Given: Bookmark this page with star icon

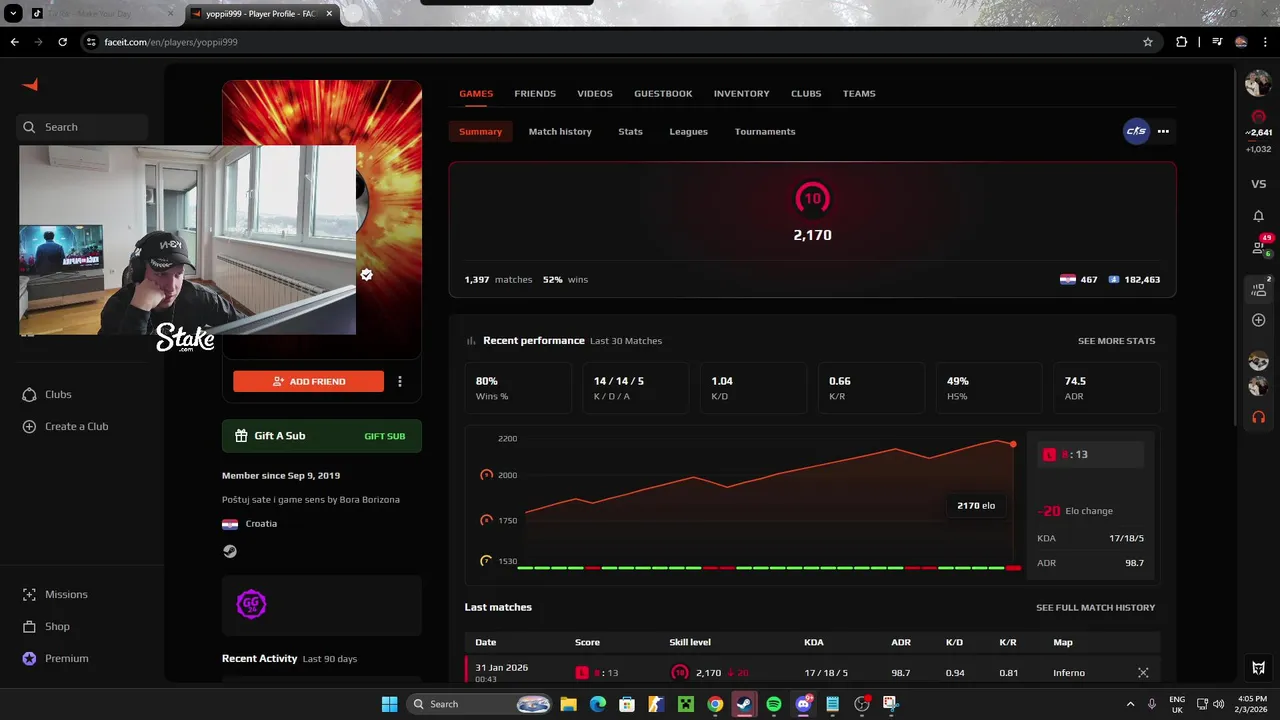Looking at the screenshot, I should (1148, 42).
